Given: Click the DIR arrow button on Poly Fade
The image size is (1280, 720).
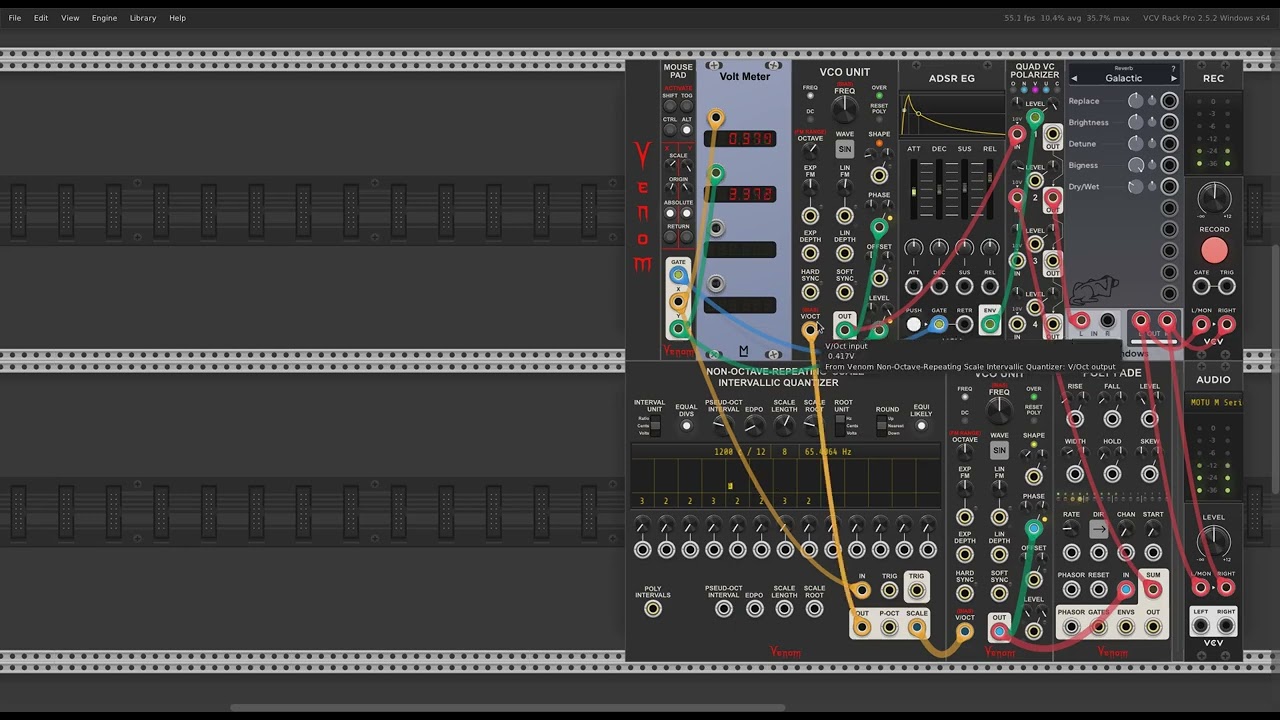Looking at the screenshot, I should pyautogui.click(x=1099, y=529).
